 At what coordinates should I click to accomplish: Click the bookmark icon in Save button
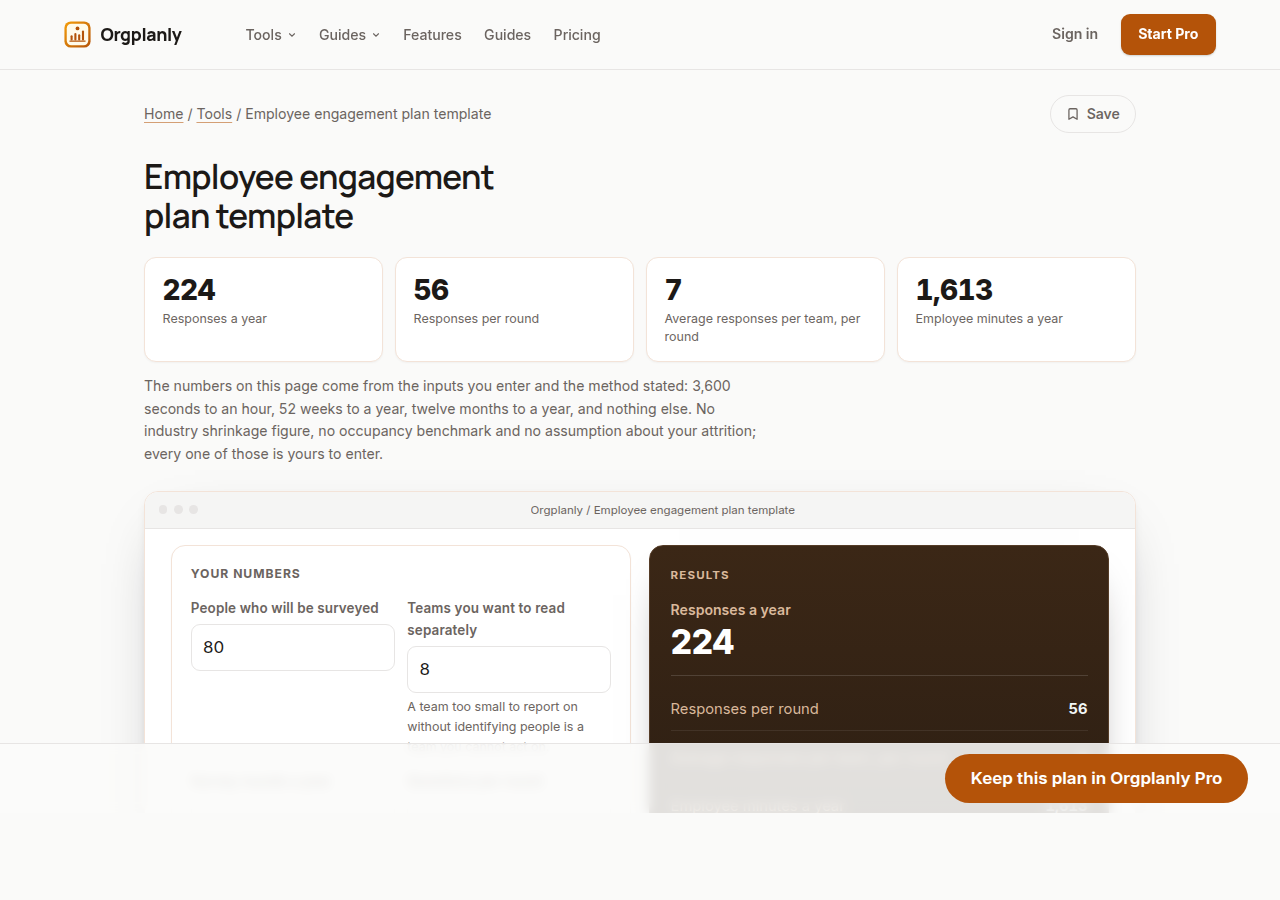coord(1073,114)
